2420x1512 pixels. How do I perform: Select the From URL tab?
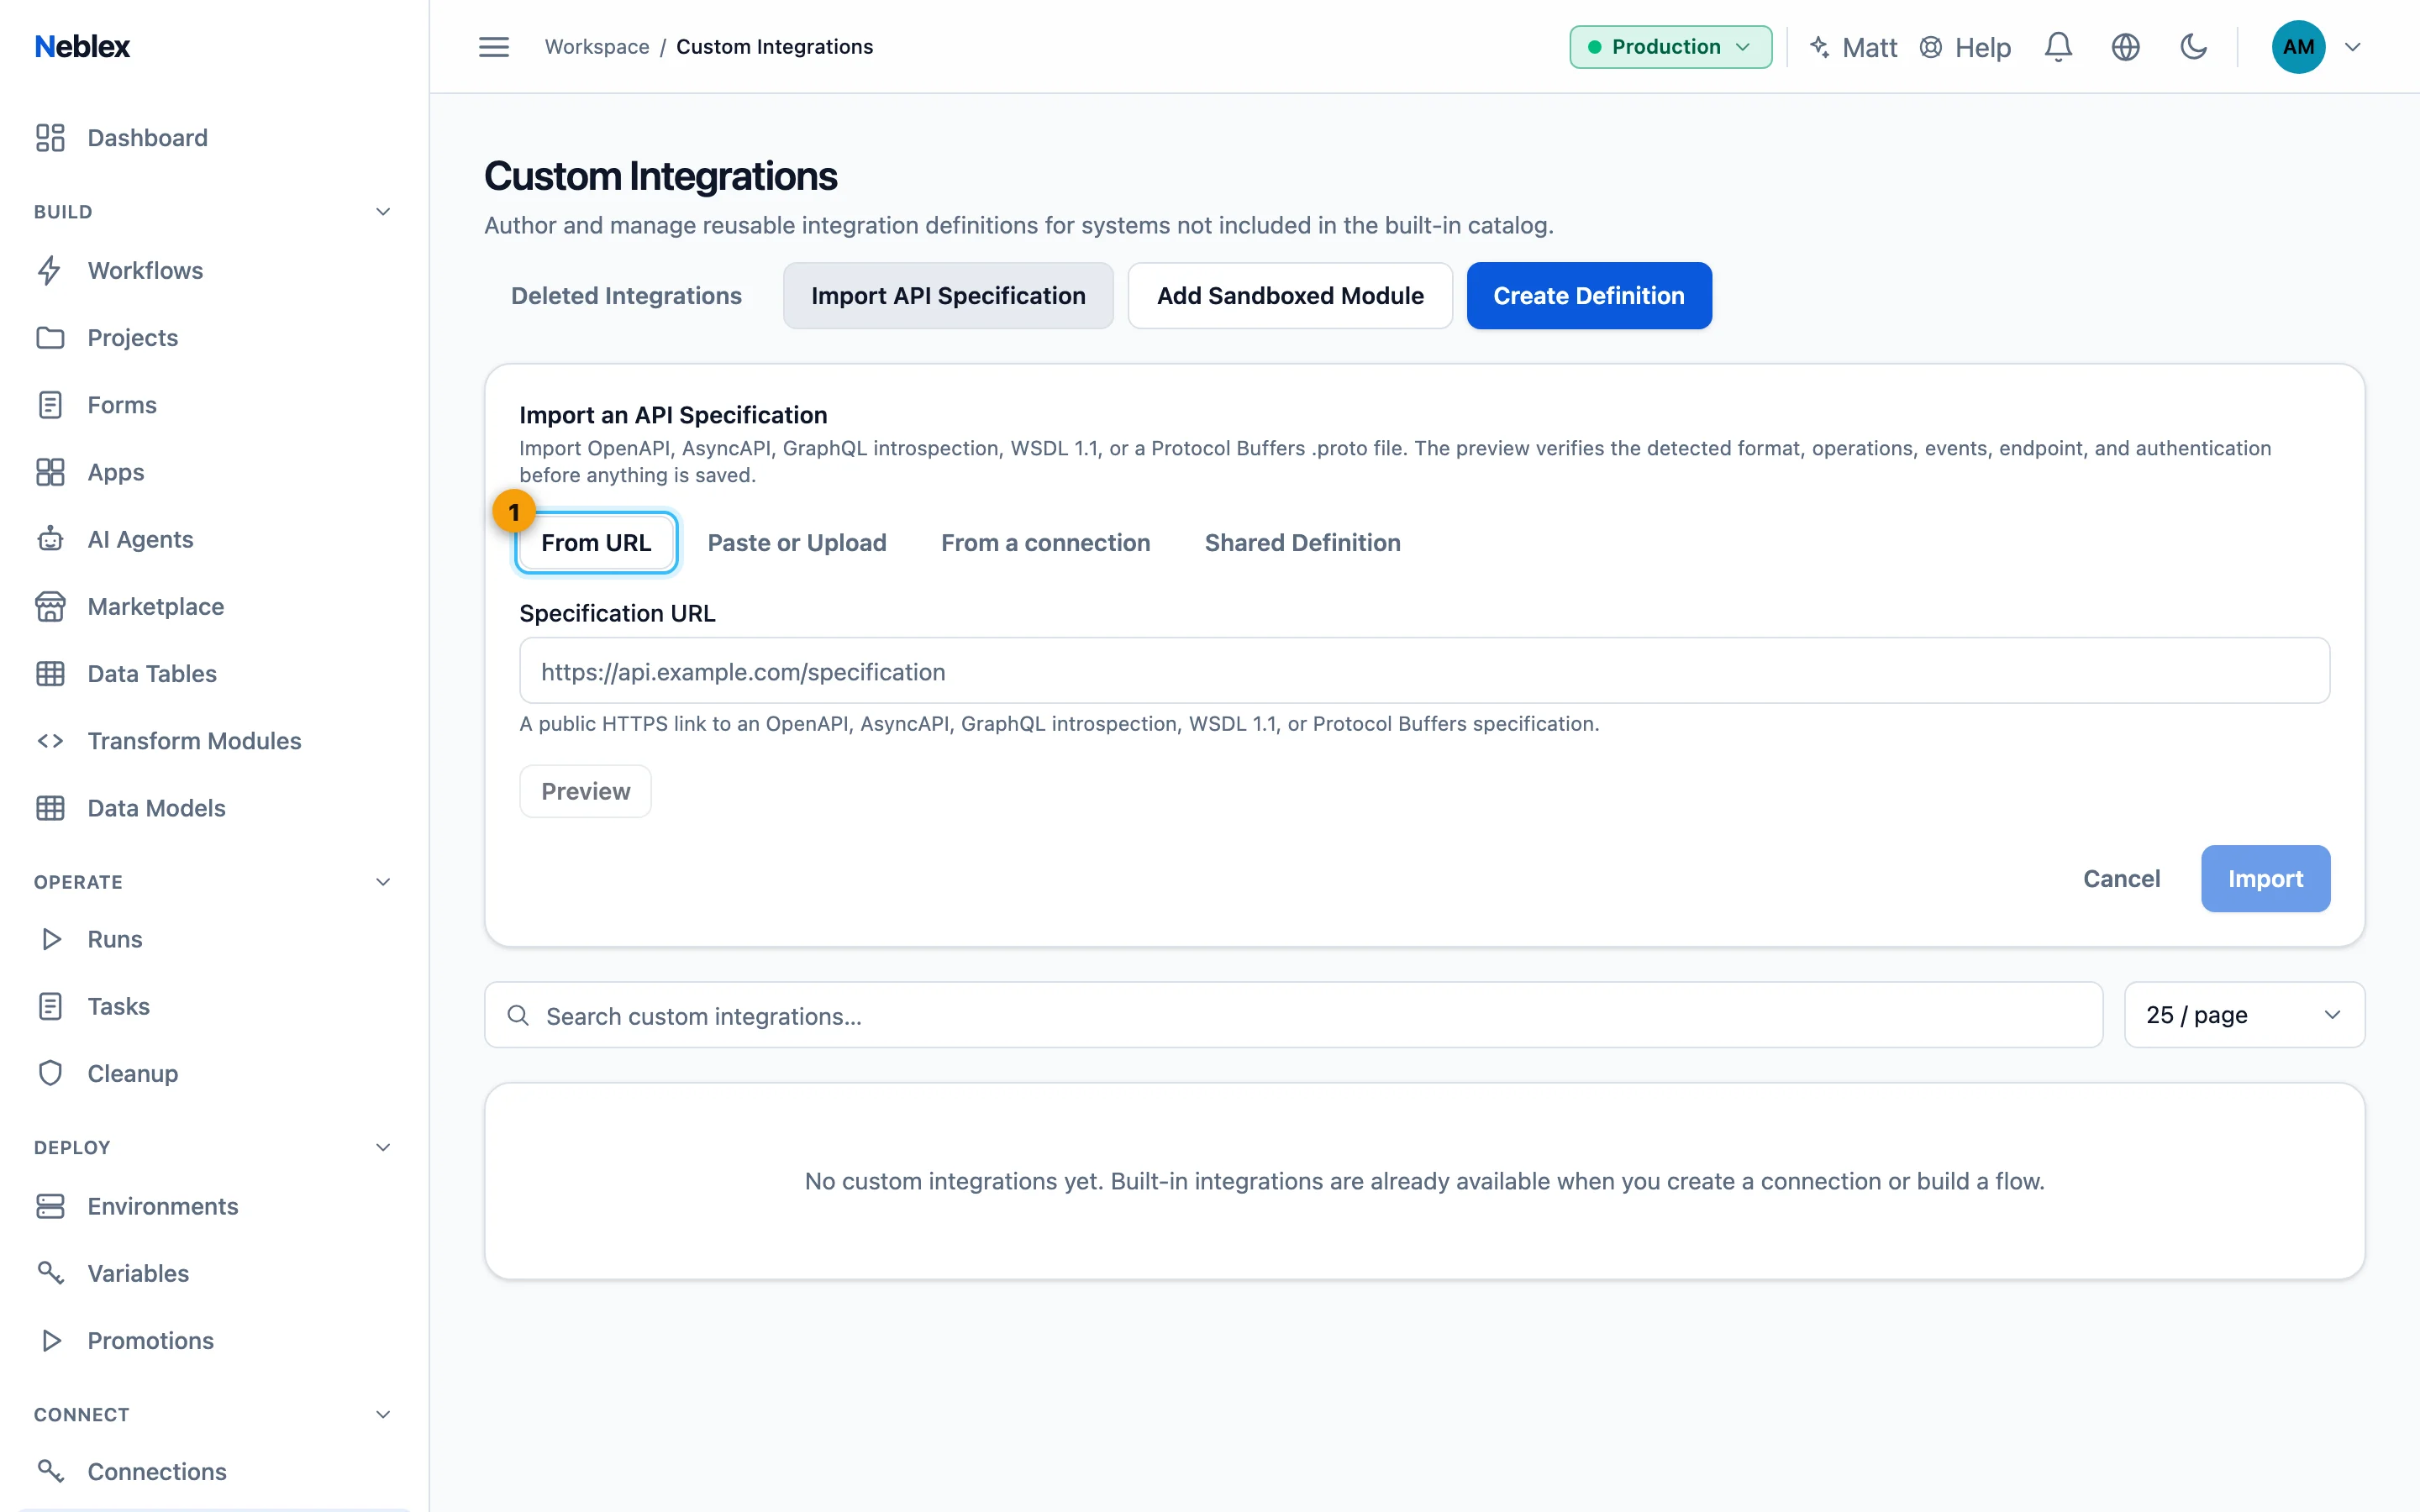(596, 542)
